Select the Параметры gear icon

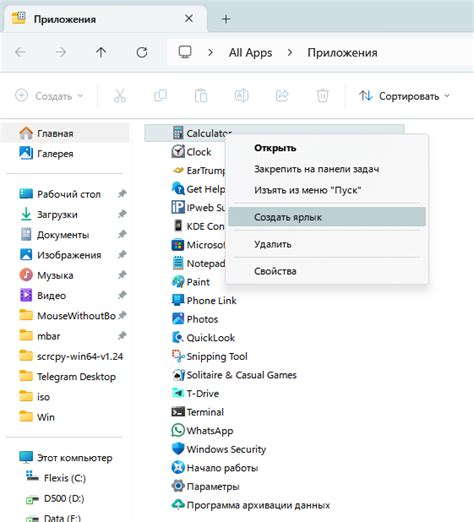[x=178, y=486]
